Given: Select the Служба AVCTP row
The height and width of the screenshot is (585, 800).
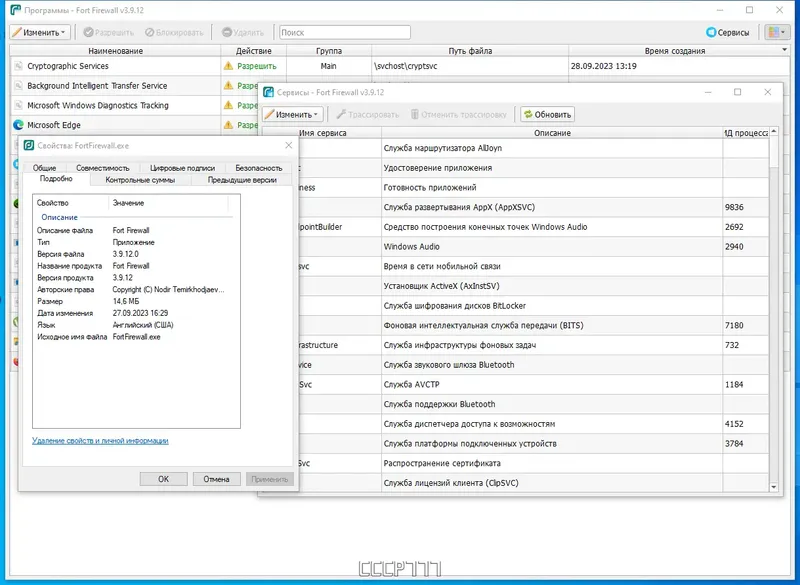Looking at the screenshot, I should point(533,384).
